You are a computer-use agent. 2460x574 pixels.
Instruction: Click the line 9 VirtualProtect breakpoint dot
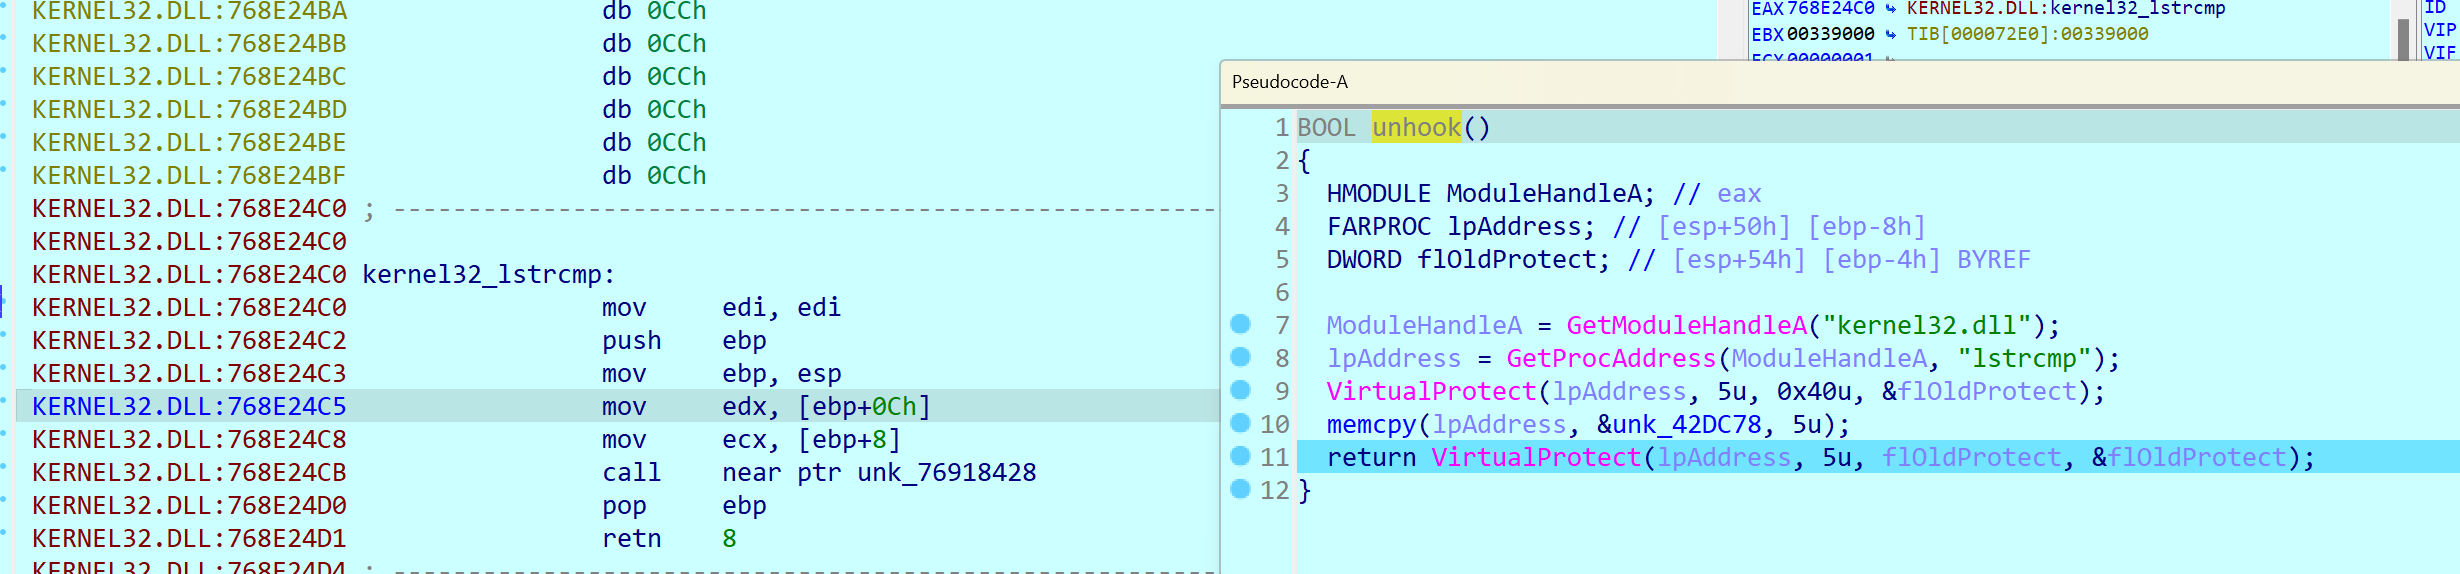pos(1240,390)
